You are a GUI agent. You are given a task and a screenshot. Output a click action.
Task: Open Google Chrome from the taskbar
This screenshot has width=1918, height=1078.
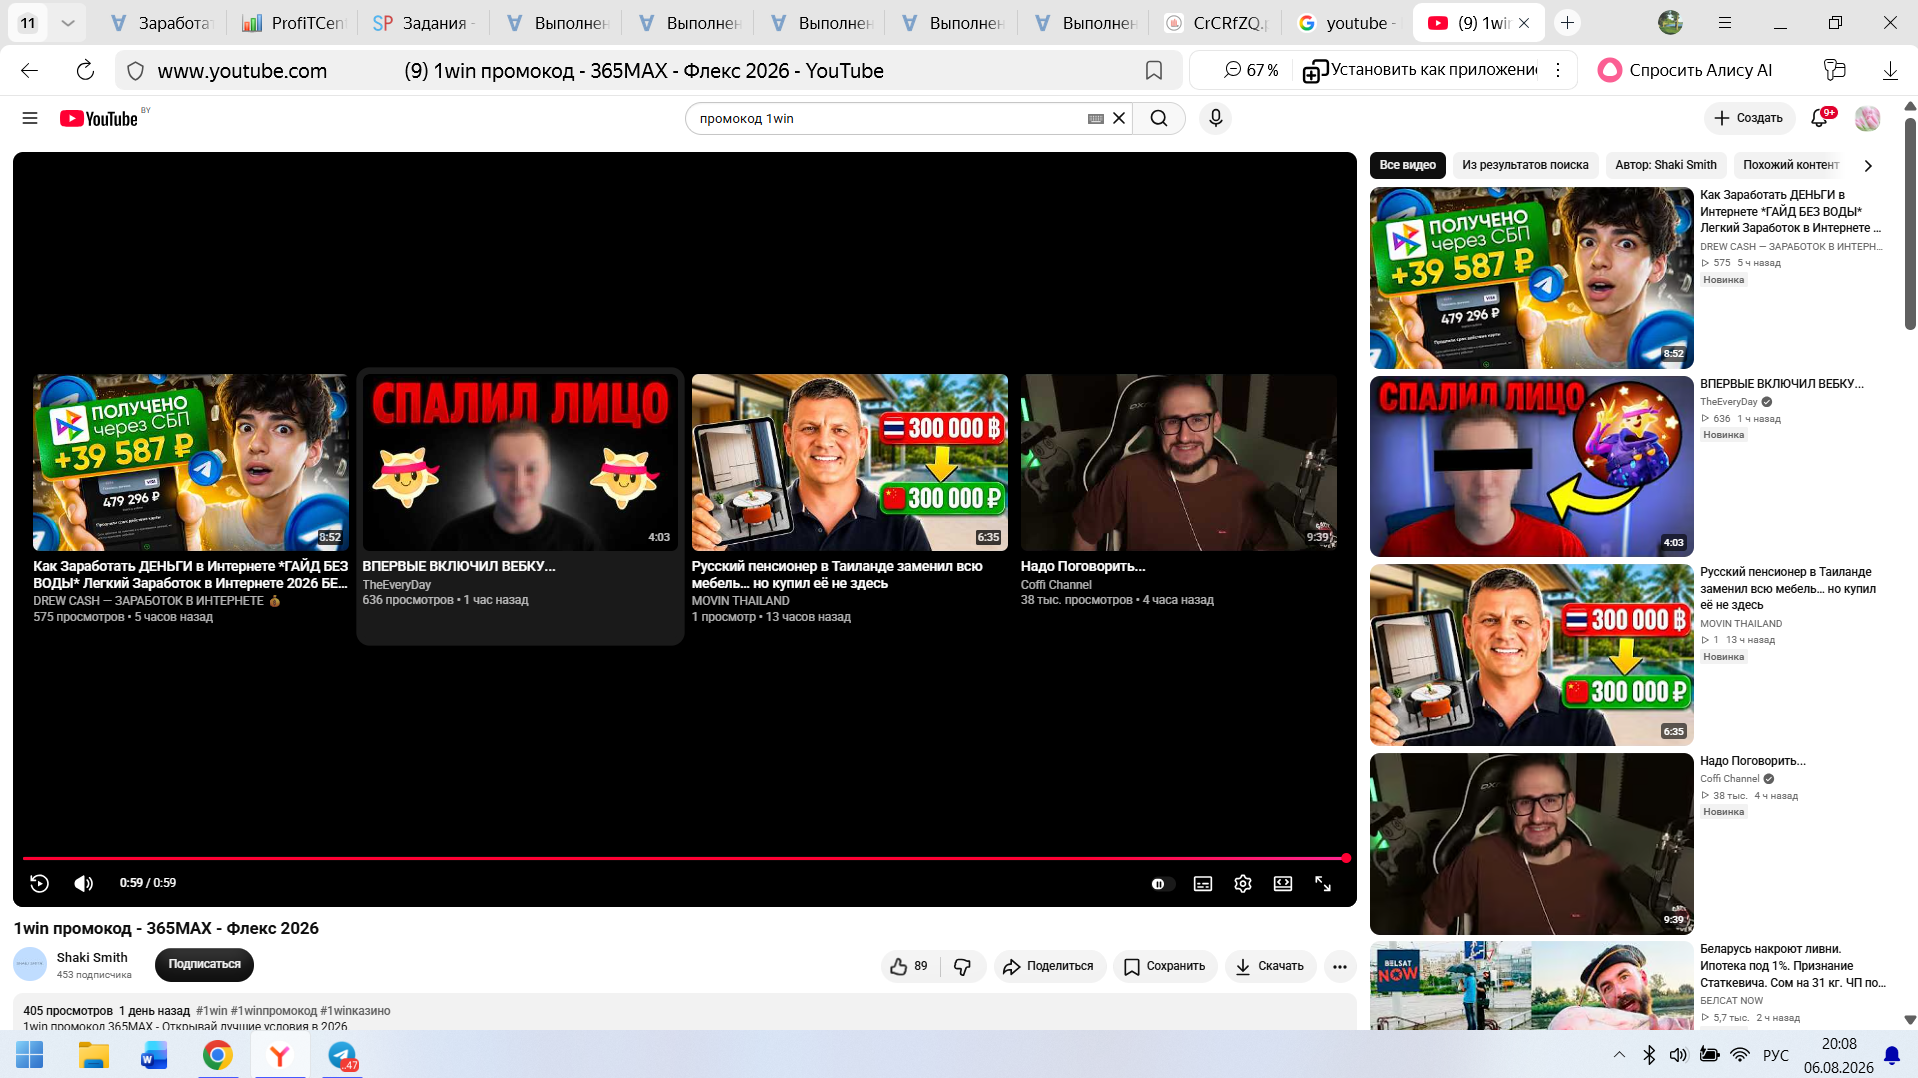pyautogui.click(x=218, y=1055)
